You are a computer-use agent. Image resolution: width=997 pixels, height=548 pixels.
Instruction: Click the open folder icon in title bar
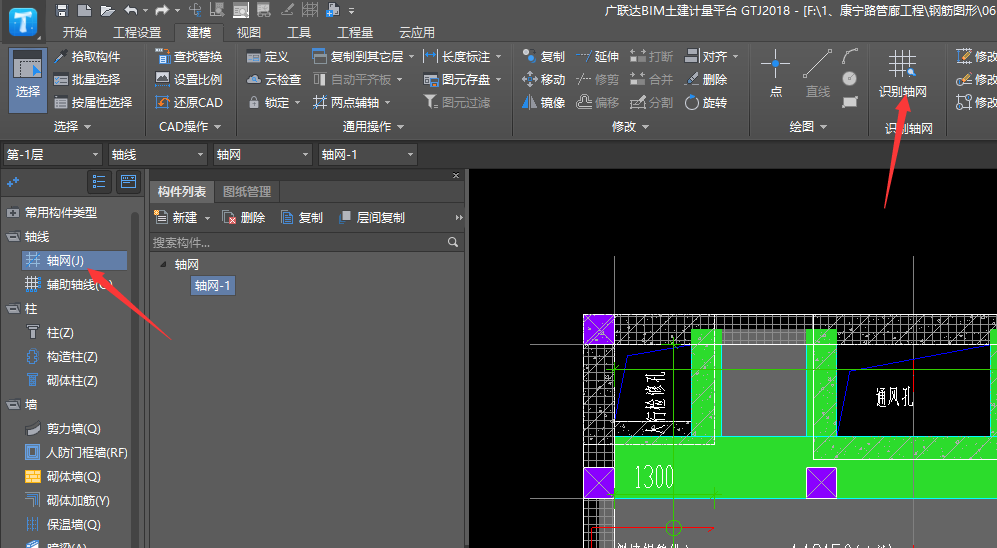(x=107, y=10)
